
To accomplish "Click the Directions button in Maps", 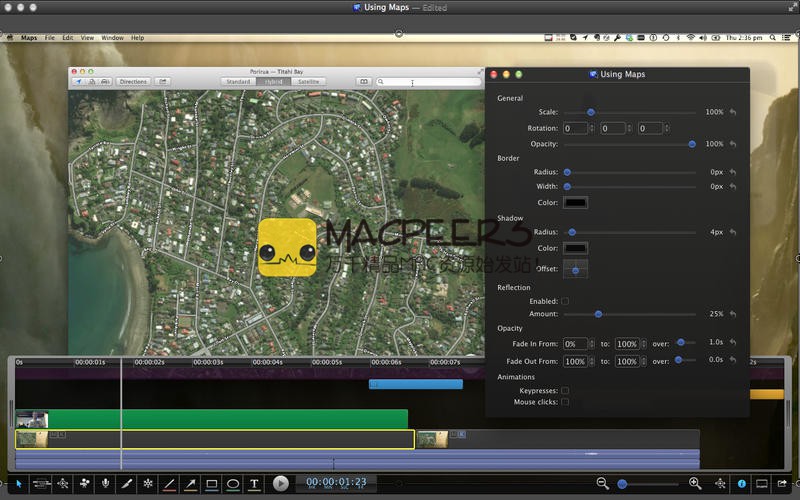I will (x=133, y=82).
